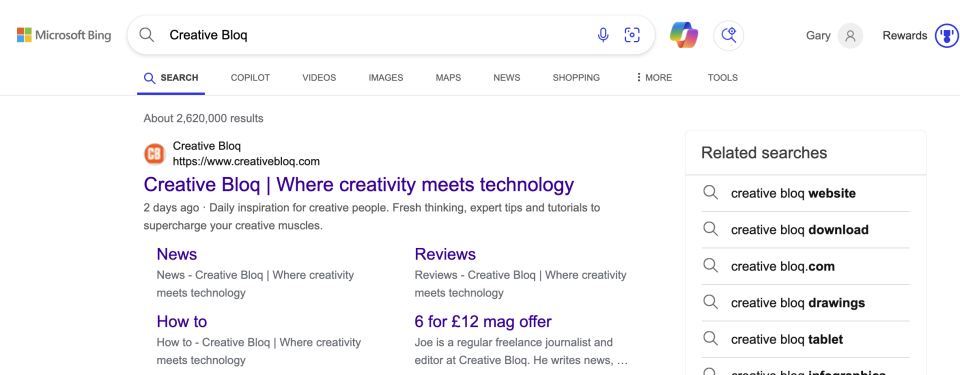960x375 pixels.
Task: Click the Gary account name
Action: click(x=818, y=36)
